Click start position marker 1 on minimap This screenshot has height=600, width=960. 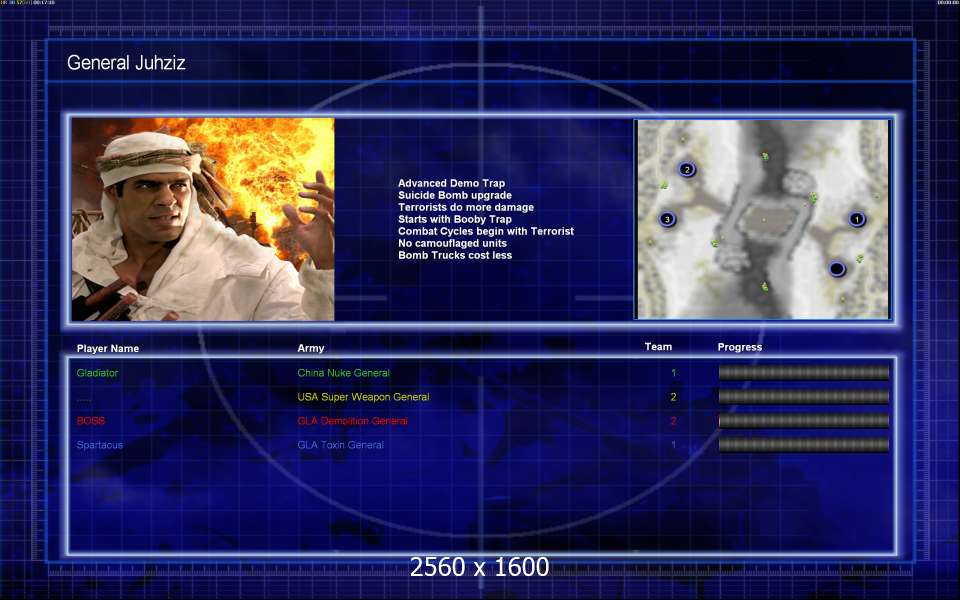click(x=857, y=219)
